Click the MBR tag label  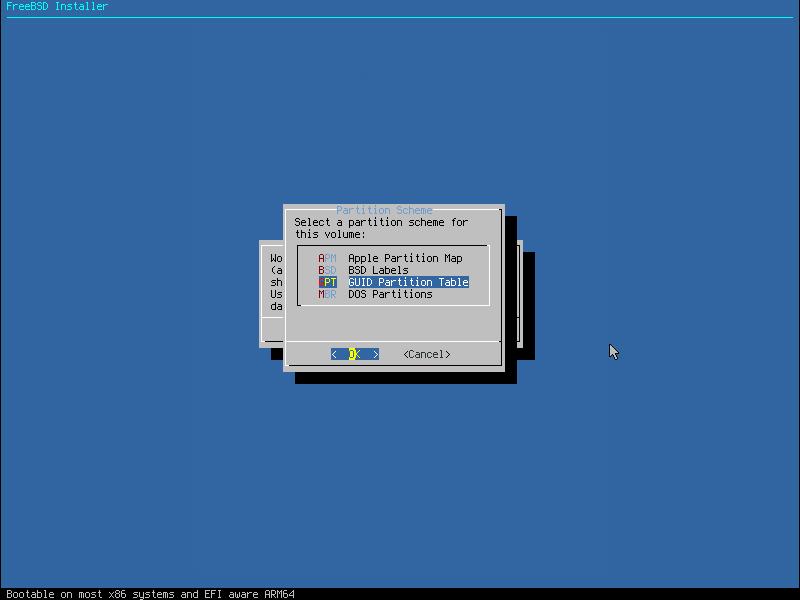pyautogui.click(x=327, y=294)
